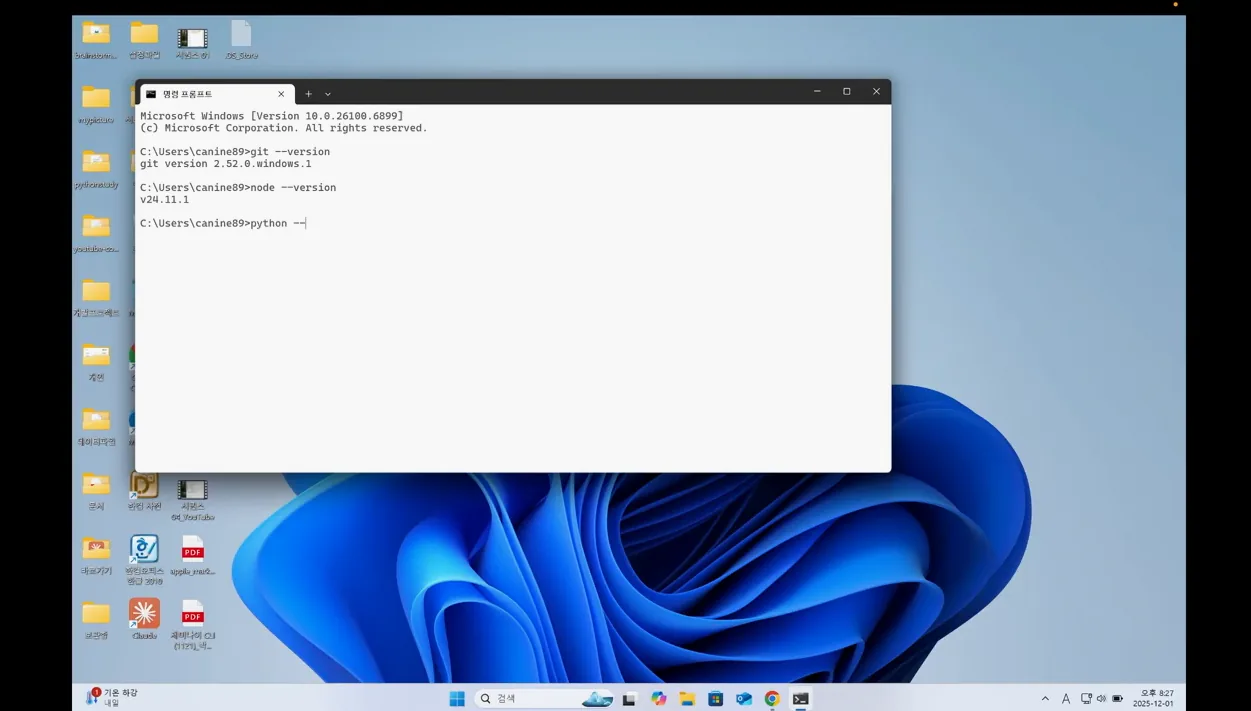This screenshot has width=1251, height=711.
Task: Open Outlook from the taskbar
Action: coord(744,699)
